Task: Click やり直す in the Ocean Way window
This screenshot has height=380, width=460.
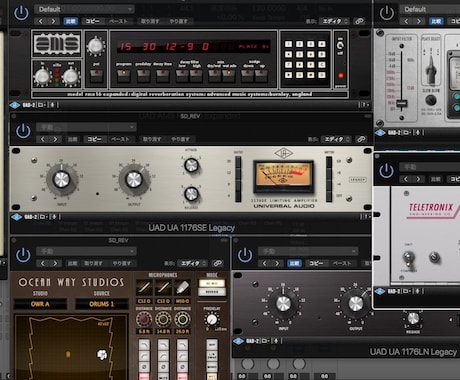Action: pyautogui.click(x=121, y=263)
